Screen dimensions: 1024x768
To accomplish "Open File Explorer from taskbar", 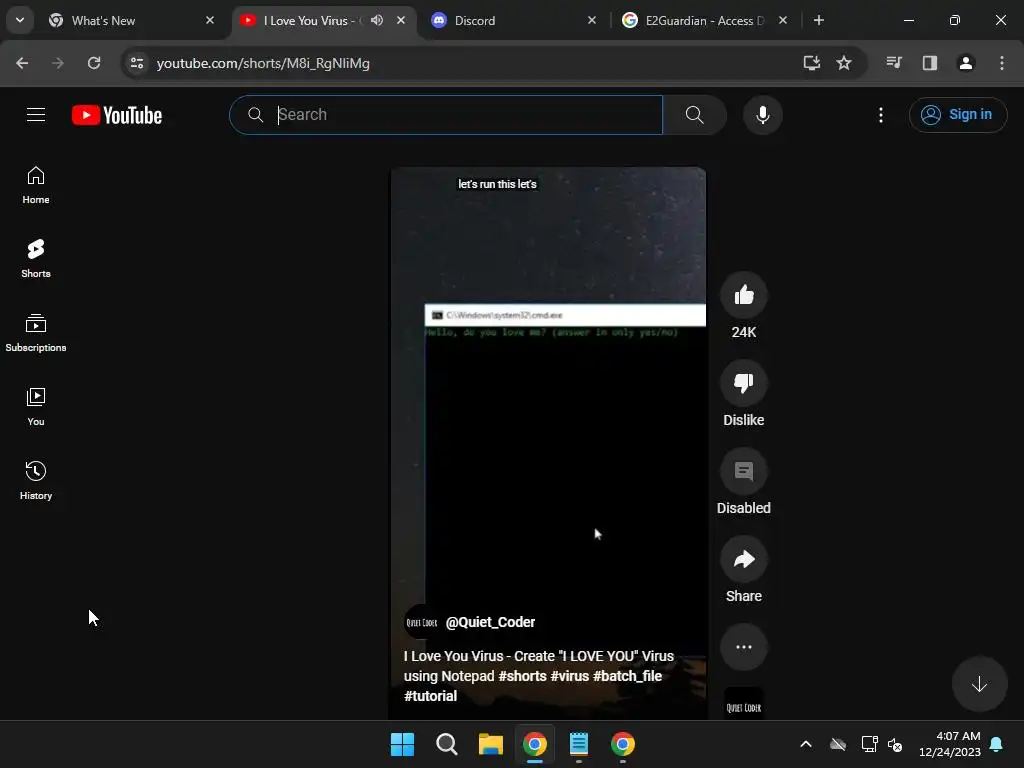I will pos(490,744).
